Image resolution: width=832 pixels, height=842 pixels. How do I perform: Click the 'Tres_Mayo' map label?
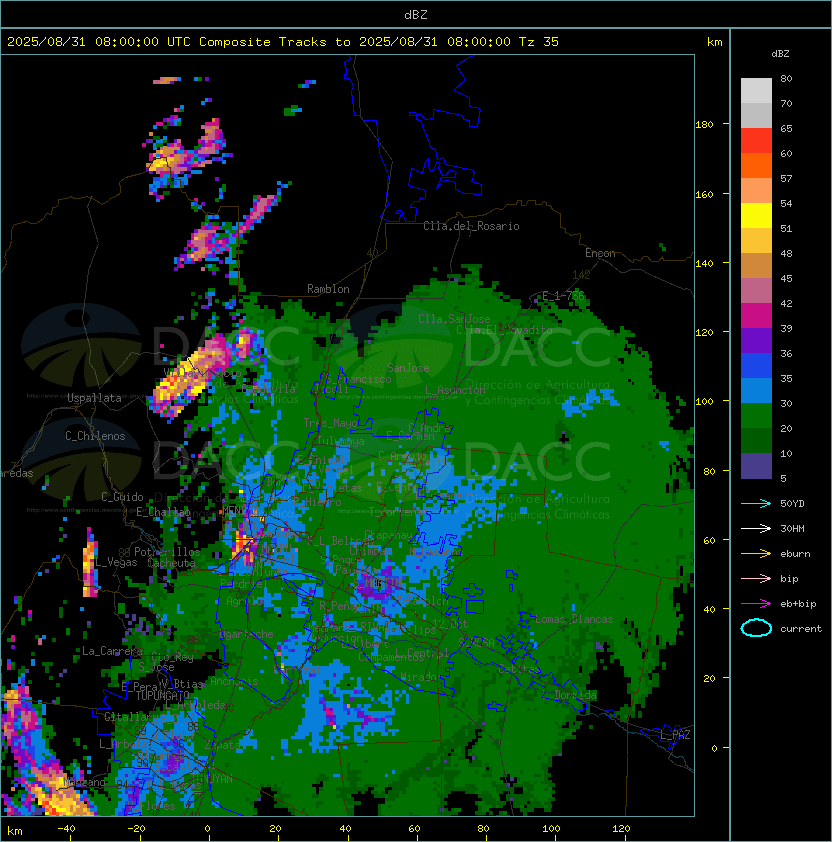coord(330,423)
